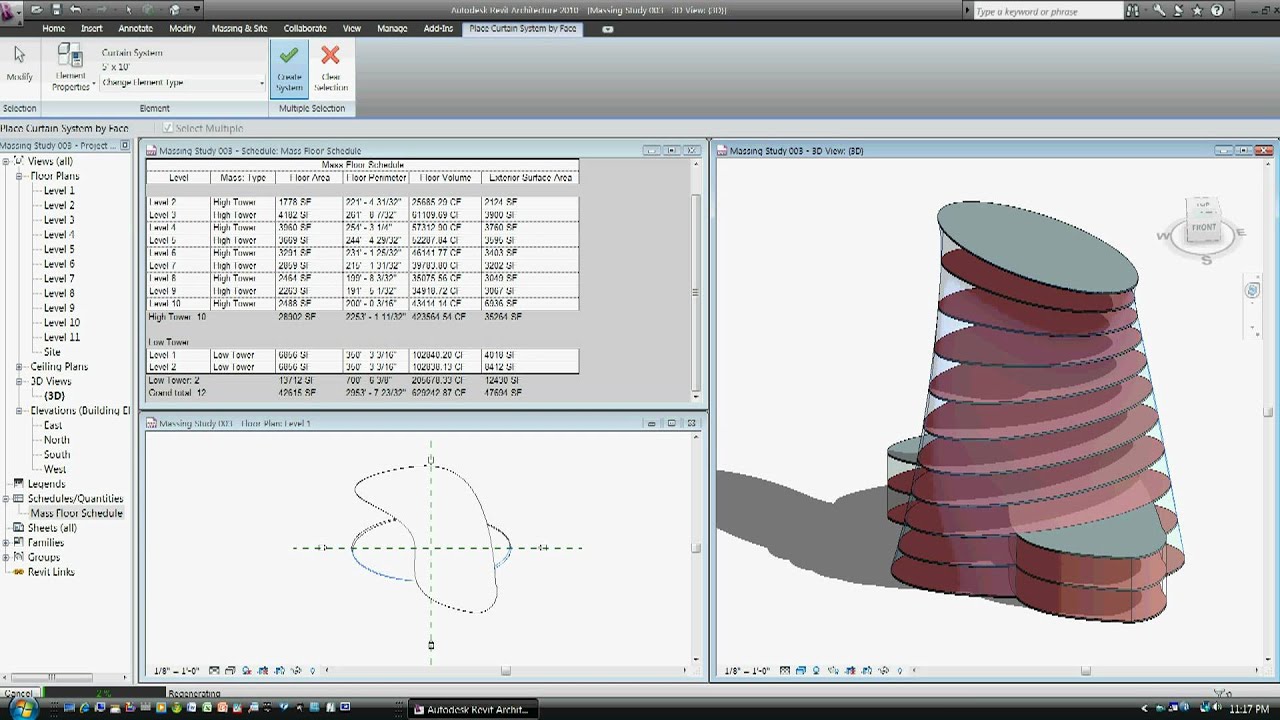Open the {3D} view in project browser

coord(54,396)
